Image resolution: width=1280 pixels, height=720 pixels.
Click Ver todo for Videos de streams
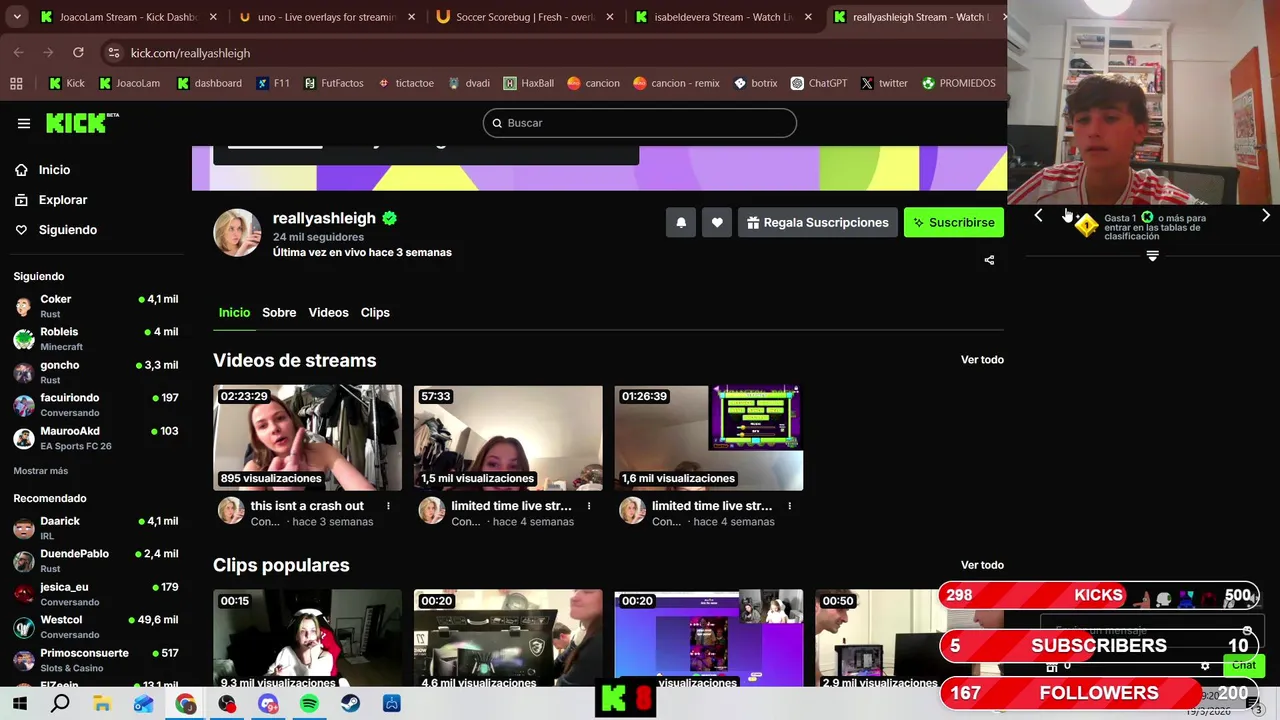pyautogui.click(x=982, y=360)
